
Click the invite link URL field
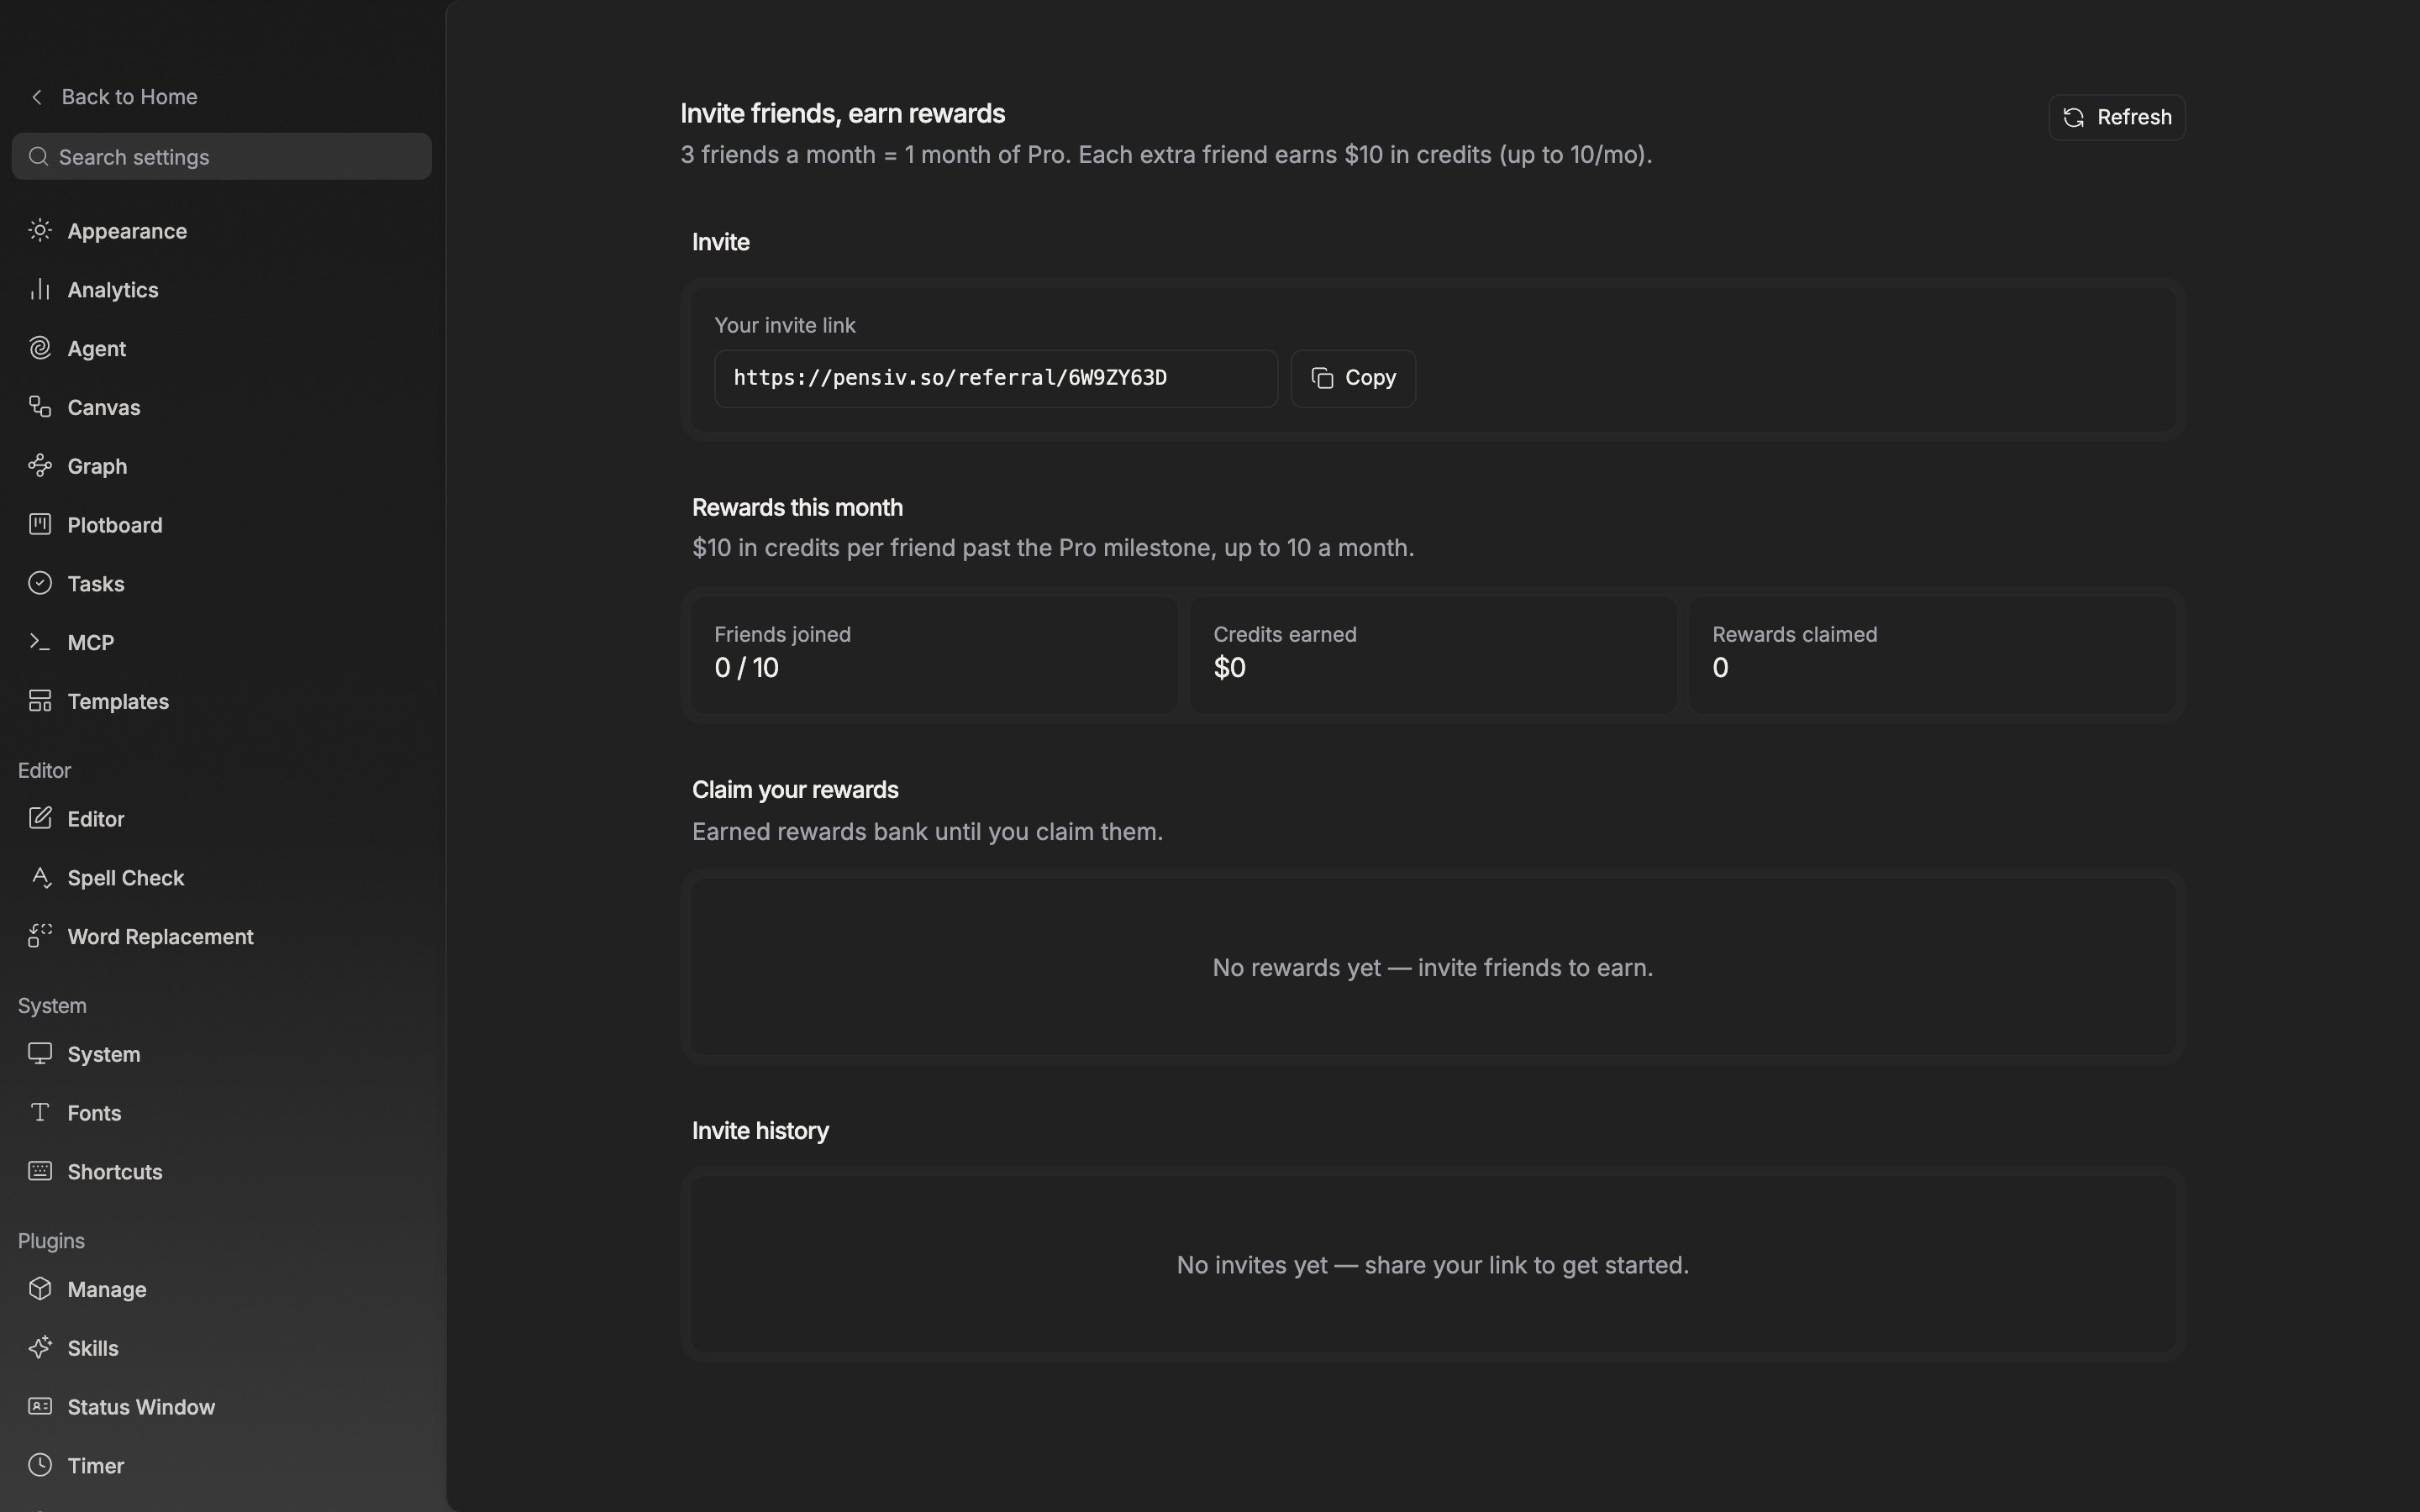(x=996, y=378)
